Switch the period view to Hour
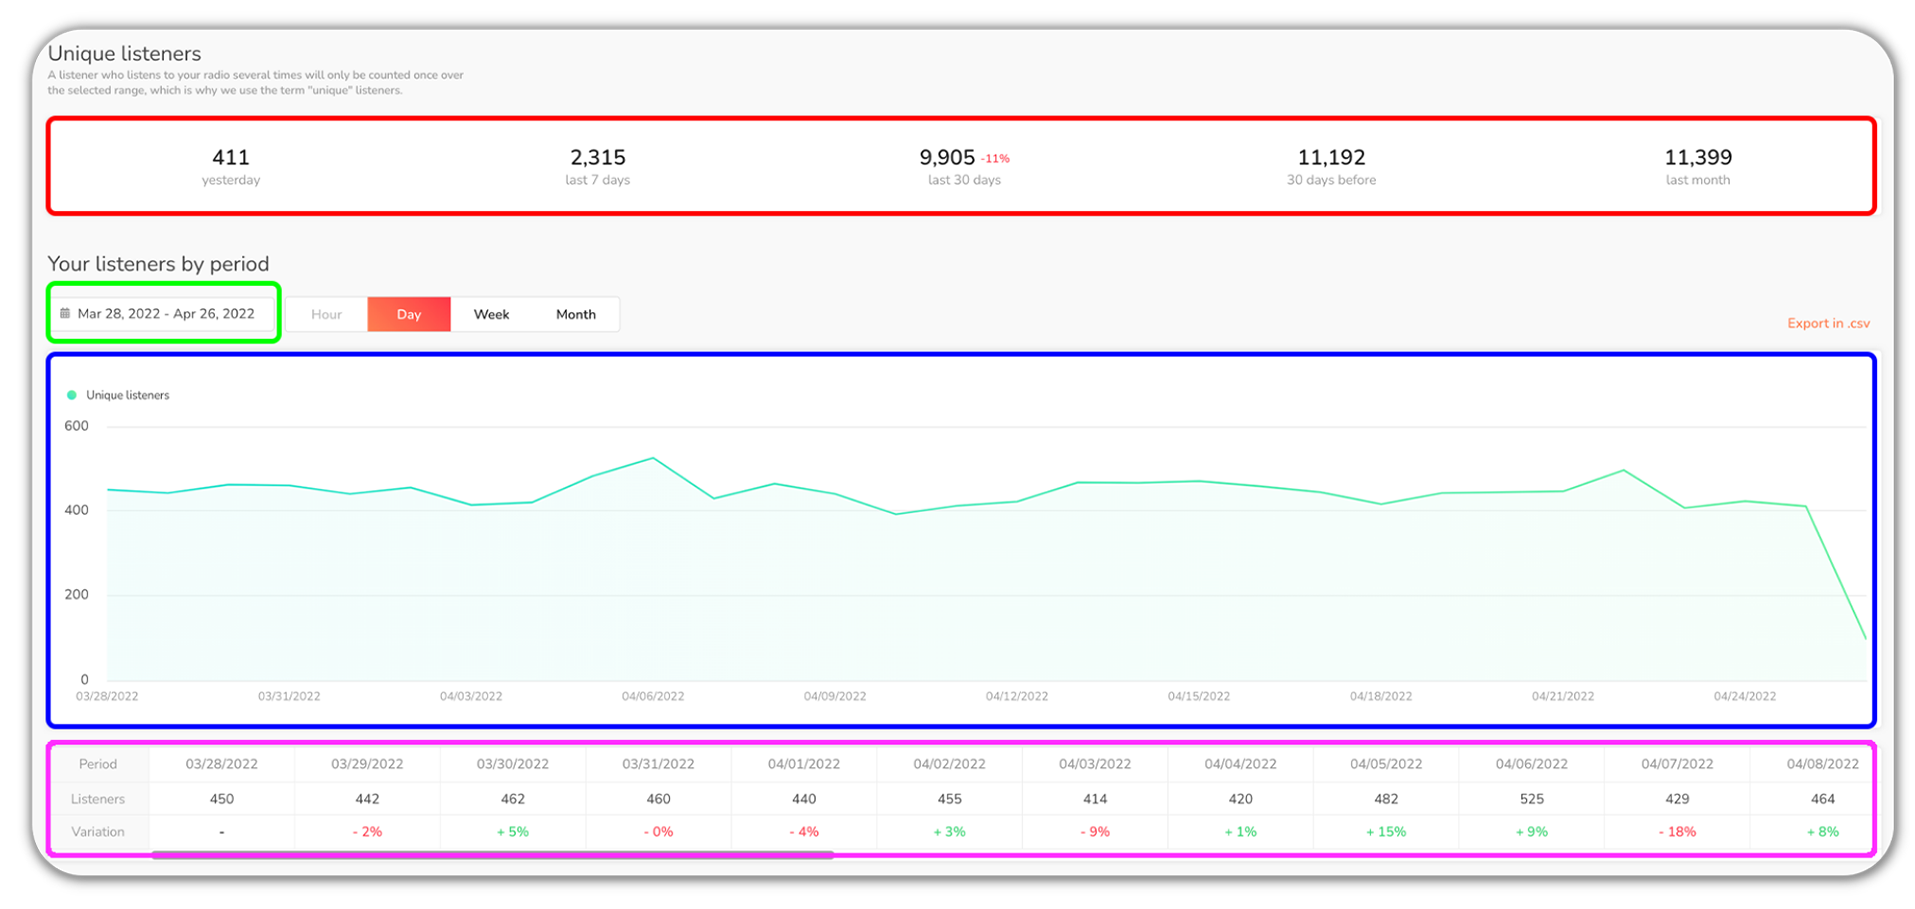The image size is (1915, 909). click(326, 315)
